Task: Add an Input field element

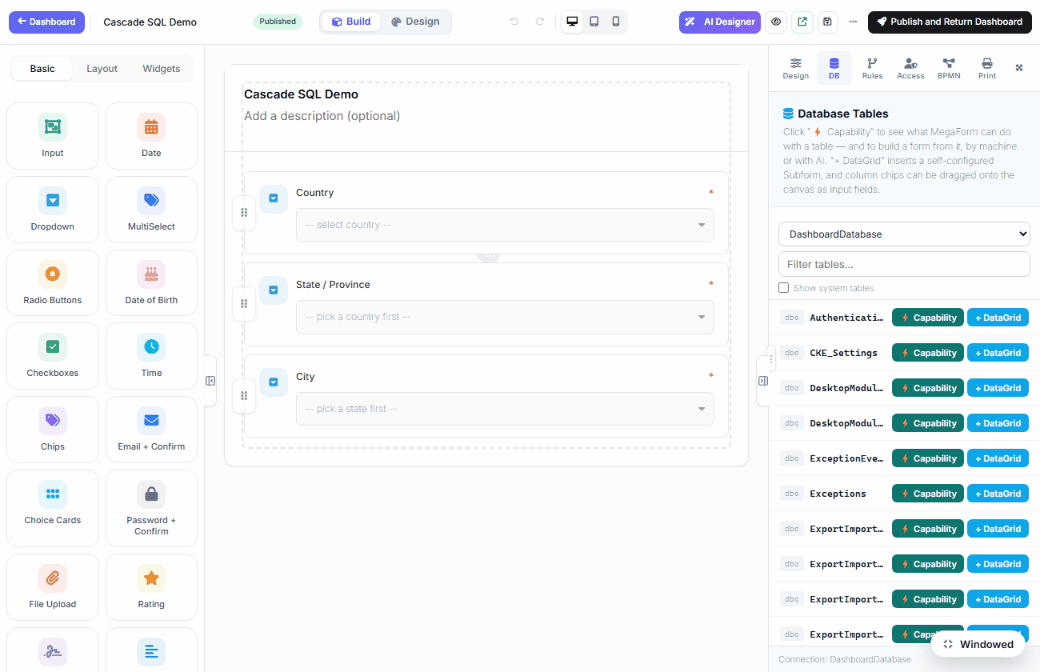Action: pyautogui.click(x=52, y=136)
